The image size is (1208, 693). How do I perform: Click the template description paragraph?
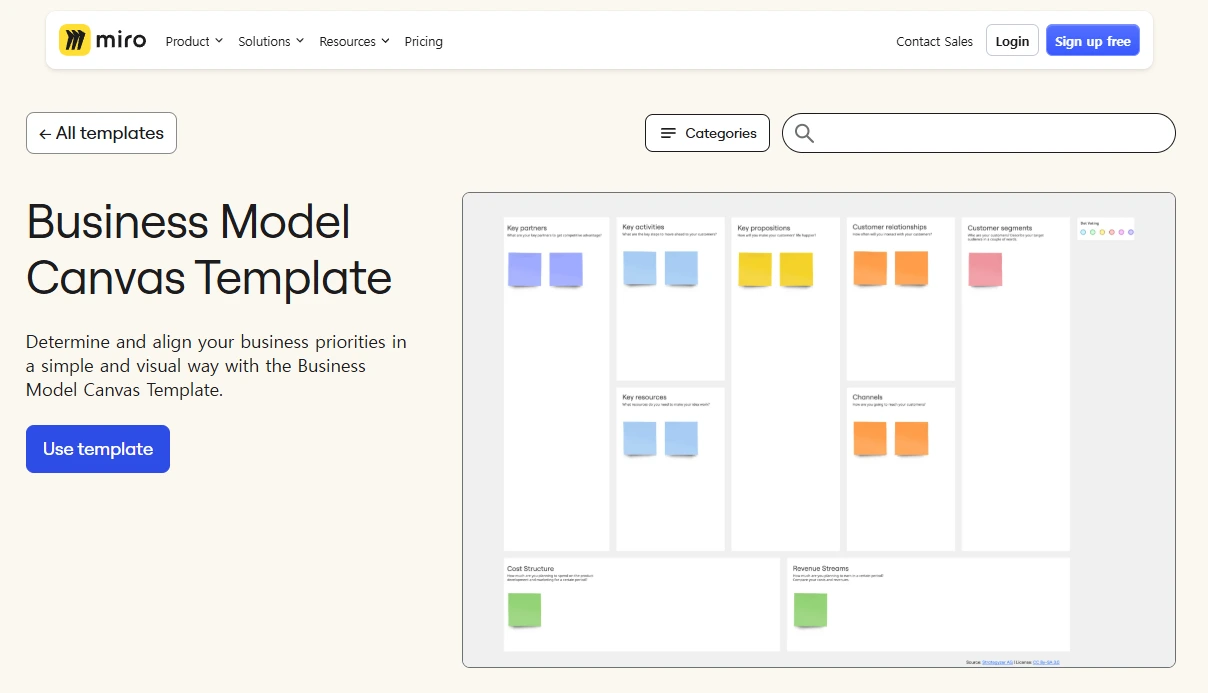coord(216,366)
